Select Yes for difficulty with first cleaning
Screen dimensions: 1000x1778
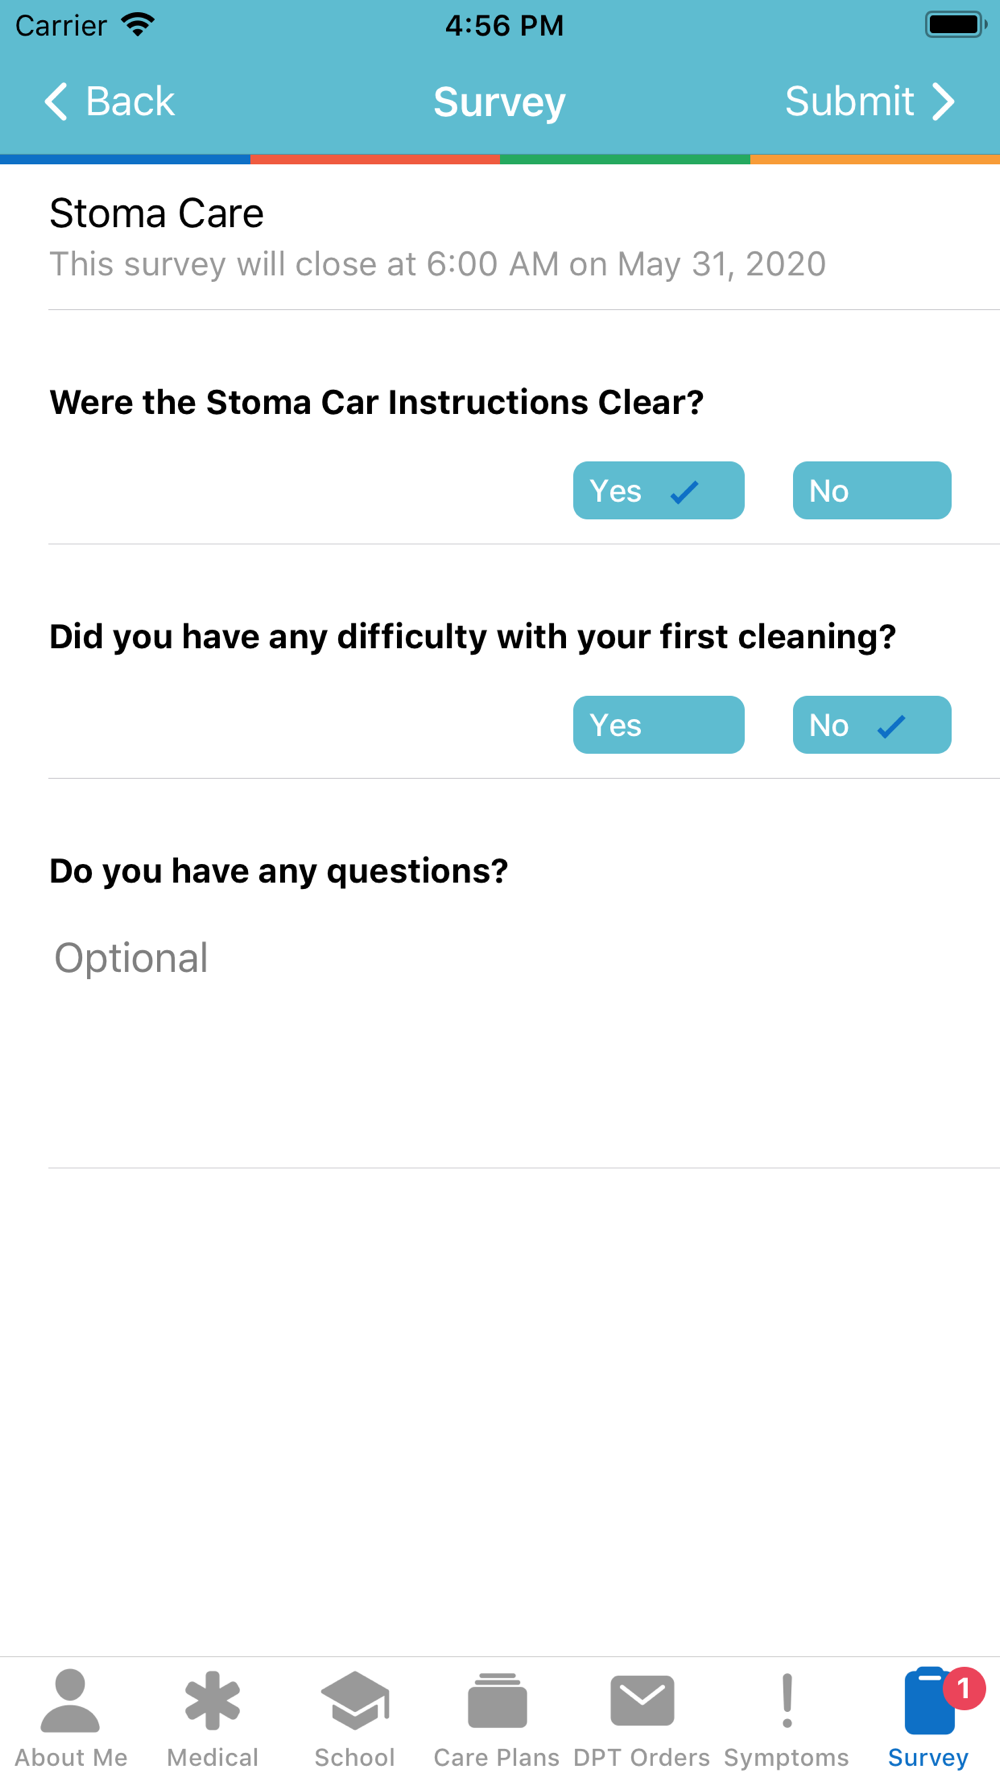(x=658, y=724)
